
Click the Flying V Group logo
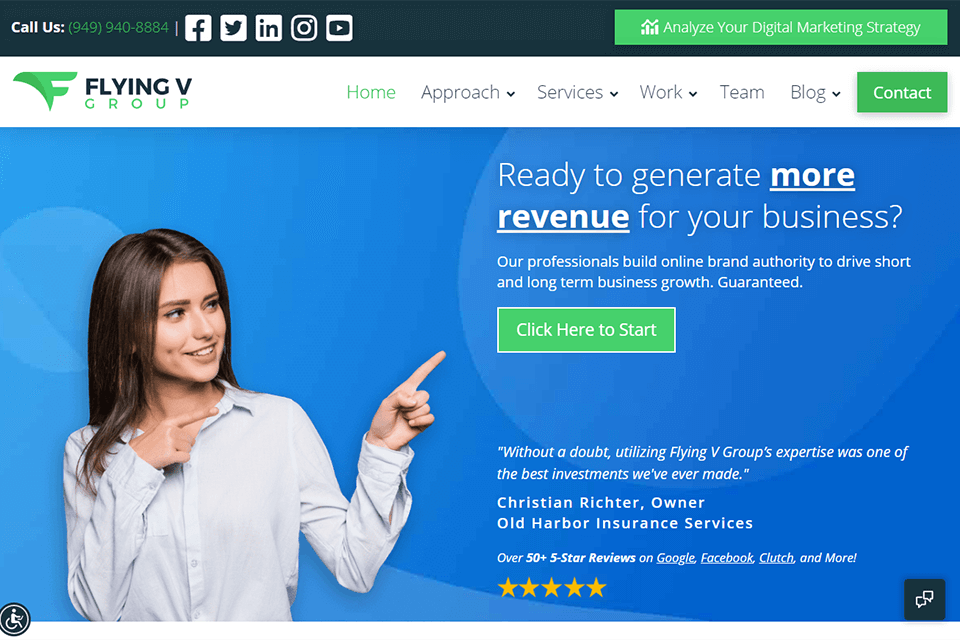pos(103,92)
